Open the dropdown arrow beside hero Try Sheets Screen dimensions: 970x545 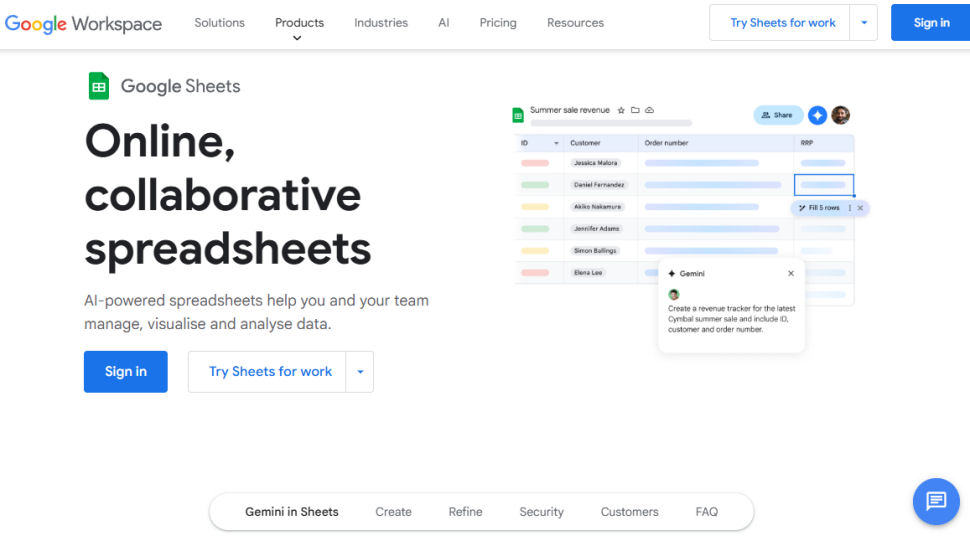pos(360,372)
